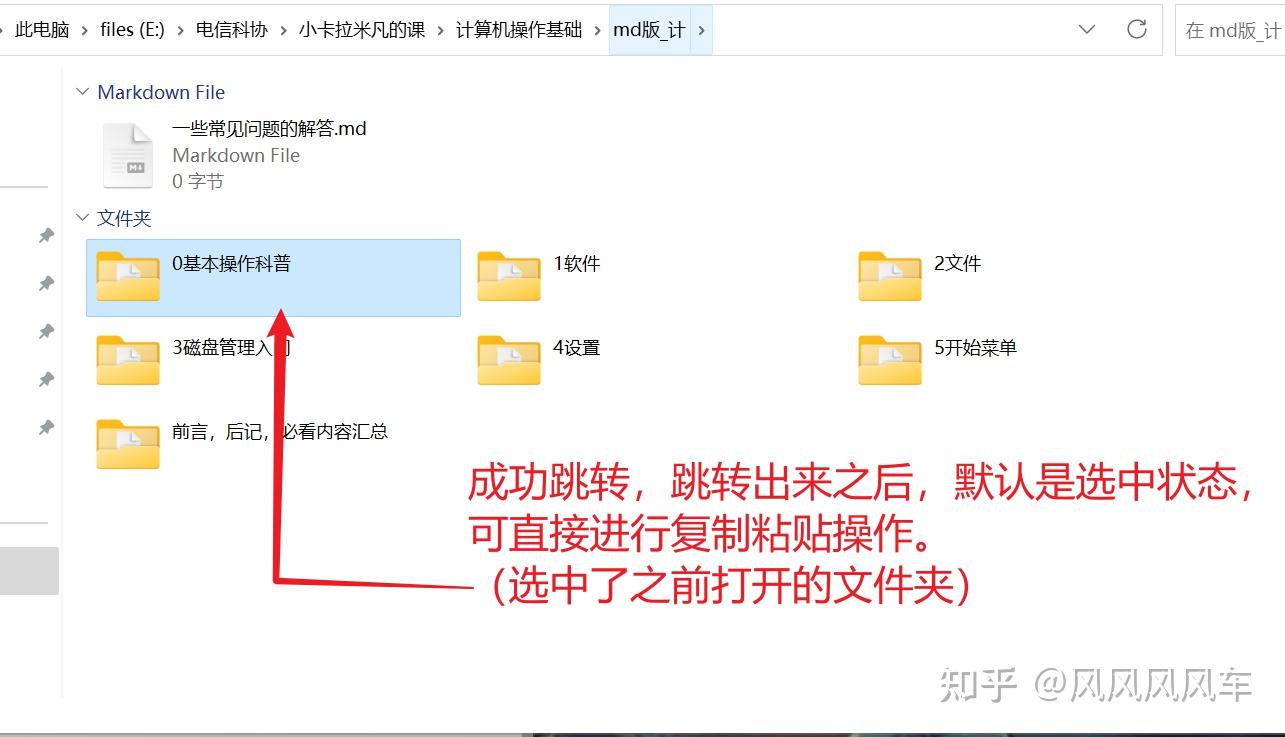Select the 一些常见问题的解答.md file icon

126,155
